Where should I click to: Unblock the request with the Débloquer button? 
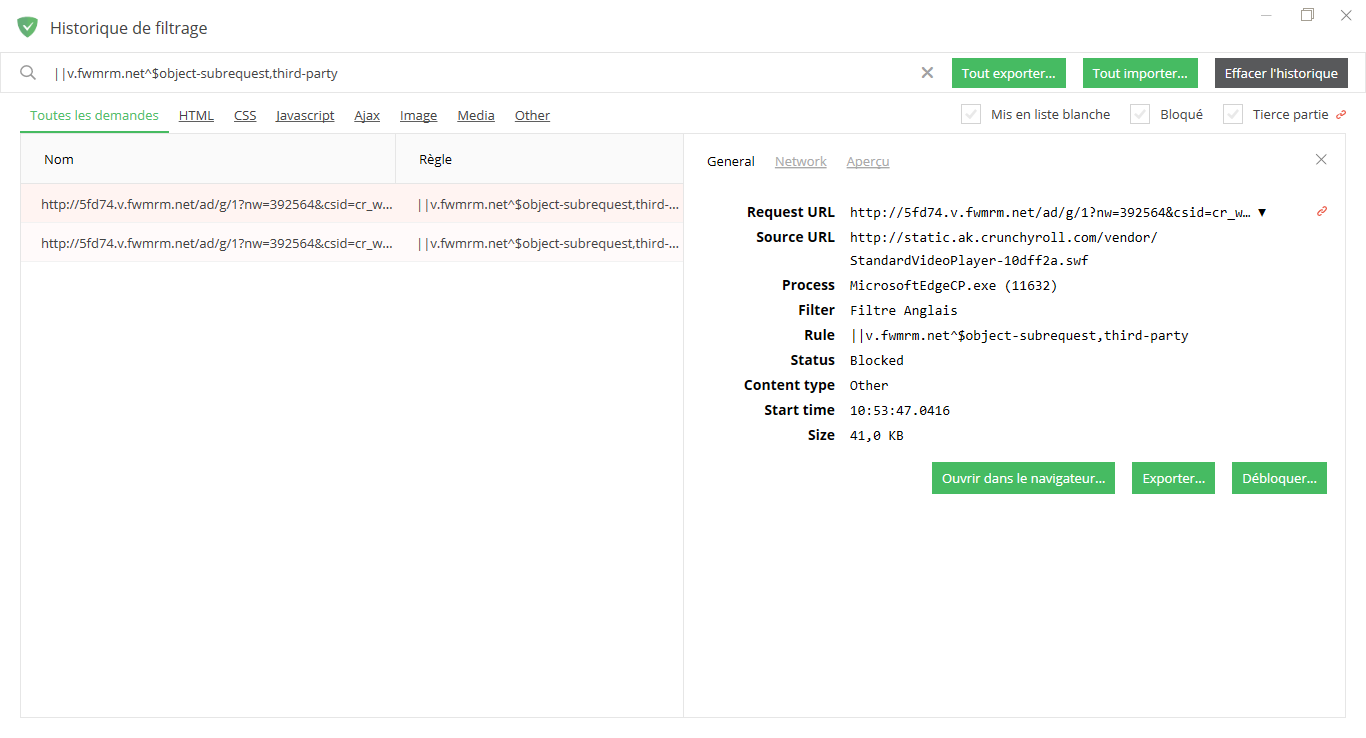[x=1279, y=478]
